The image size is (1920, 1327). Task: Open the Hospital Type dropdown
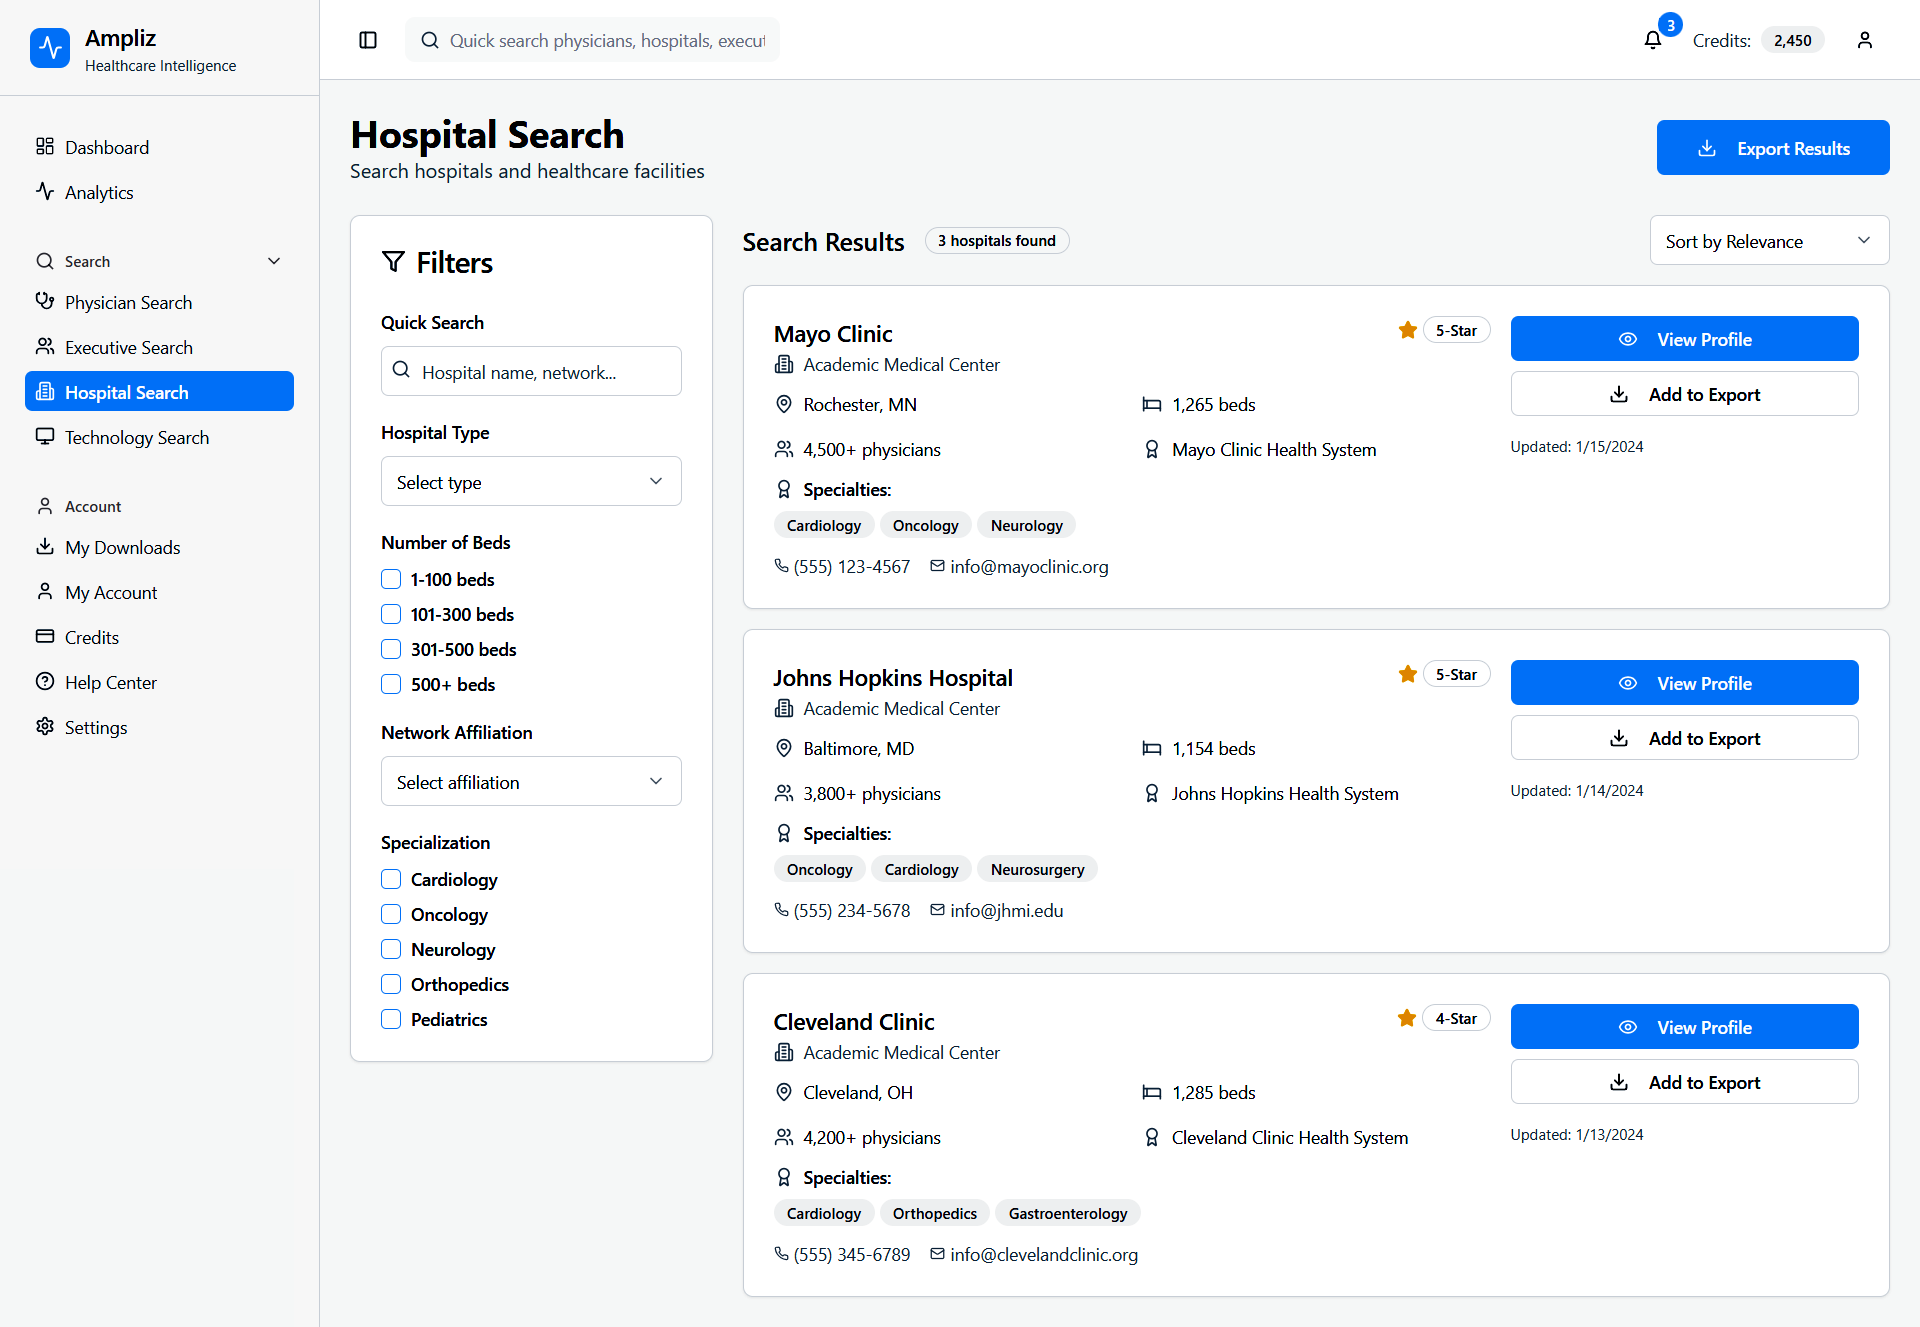click(531, 482)
